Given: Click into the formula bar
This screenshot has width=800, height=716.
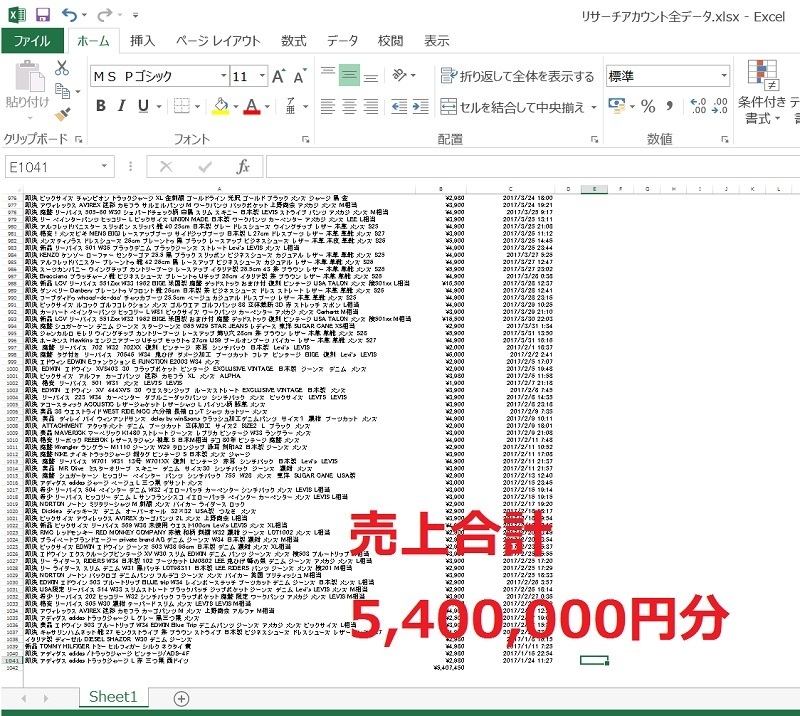Looking at the screenshot, I should pos(533,167).
